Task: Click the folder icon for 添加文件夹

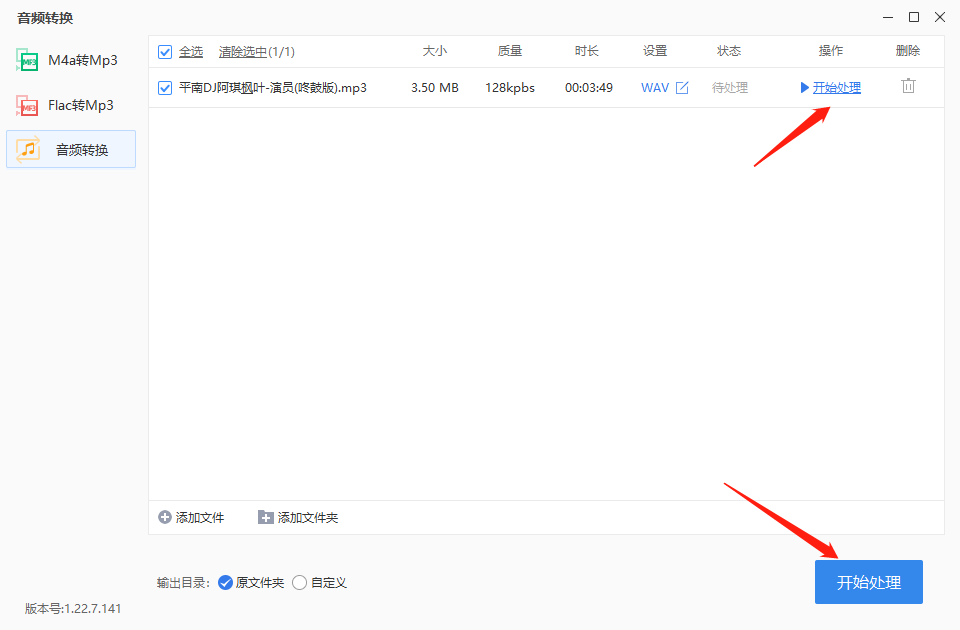Action: tap(265, 517)
